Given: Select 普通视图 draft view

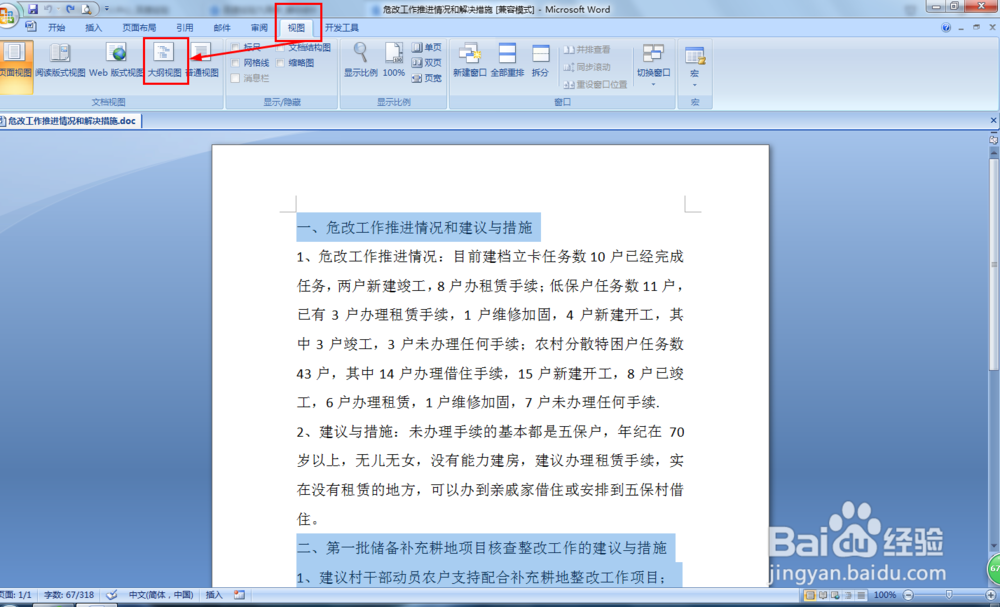Looking at the screenshot, I should (202, 60).
